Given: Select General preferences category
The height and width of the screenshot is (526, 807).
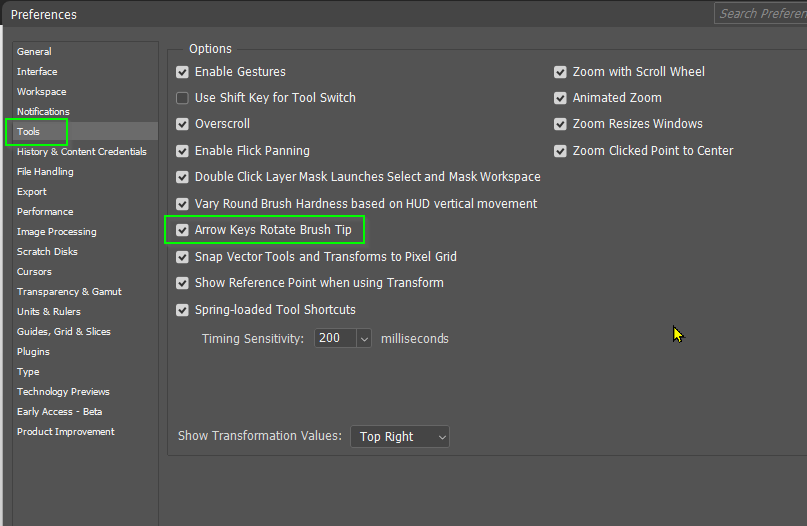Looking at the screenshot, I should click(x=34, y=52).
